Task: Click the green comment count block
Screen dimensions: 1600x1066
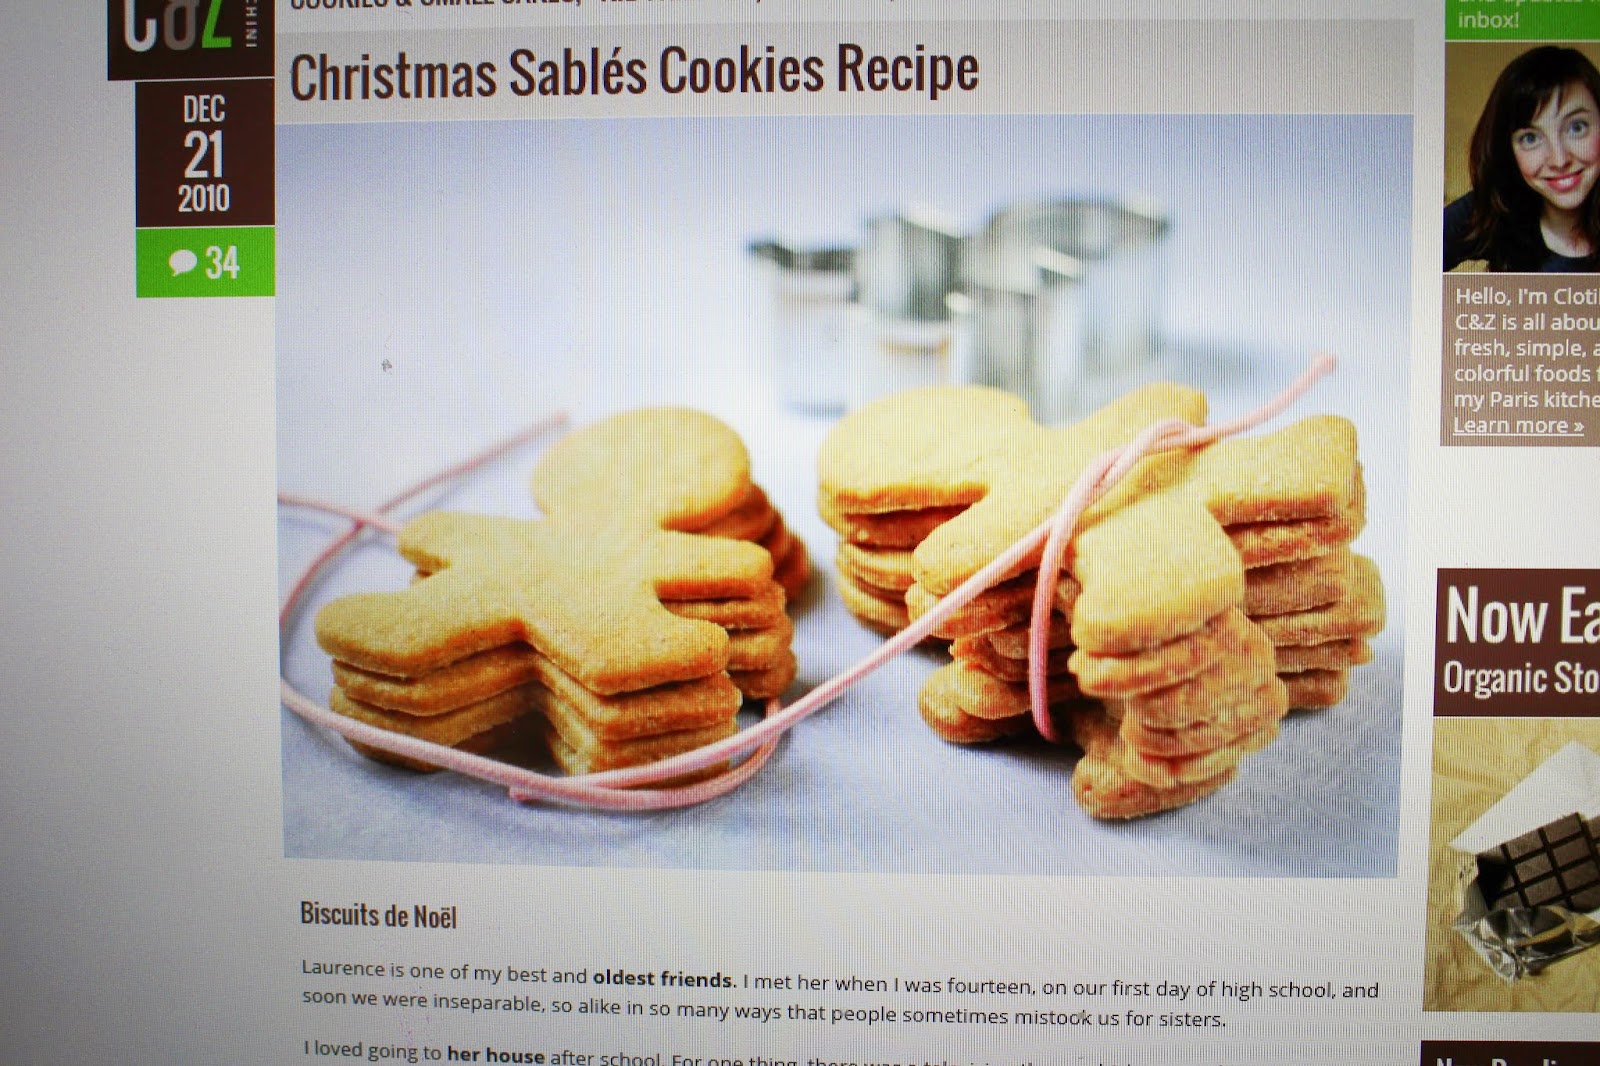Action: click(x=205, y=263)
